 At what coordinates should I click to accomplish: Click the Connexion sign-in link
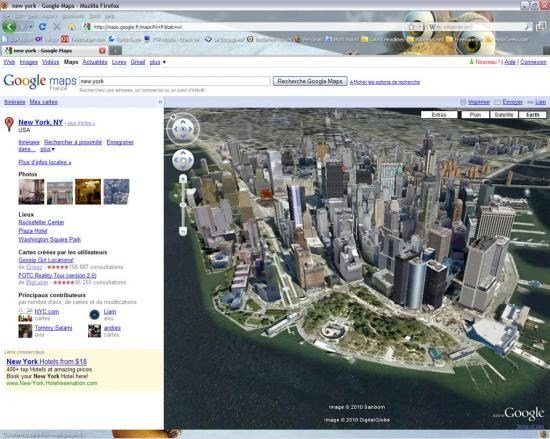[x=533, y=62]
